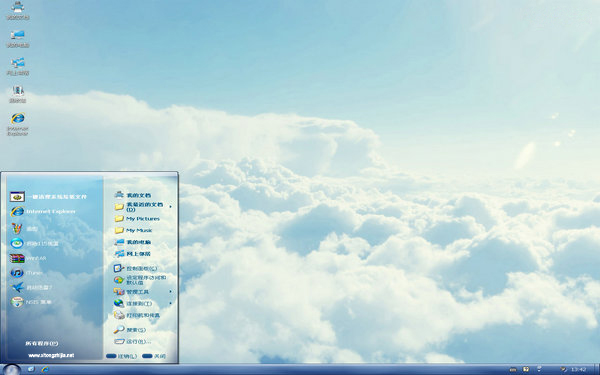Click the shut down button
The height and width of the screenshot is (375, 600).
coord(154,356)
